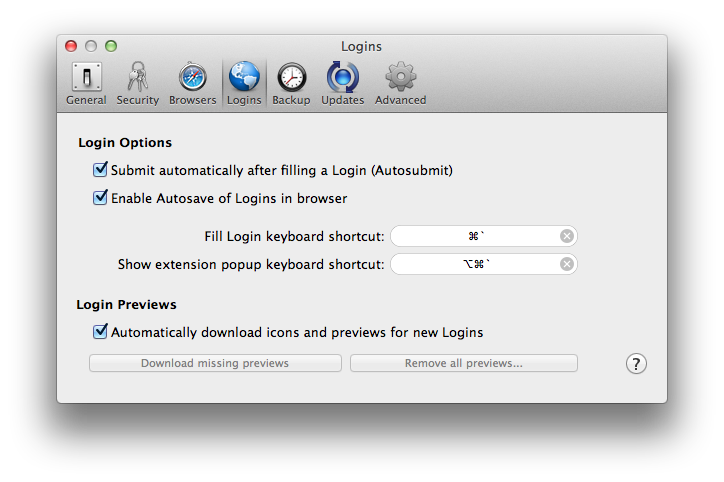Image resolution: width=724 pixels, height=482 pixels.
Task: Disable Autosubmit after filling a Login
Action: pyautogui.click(x=100, y=170)
